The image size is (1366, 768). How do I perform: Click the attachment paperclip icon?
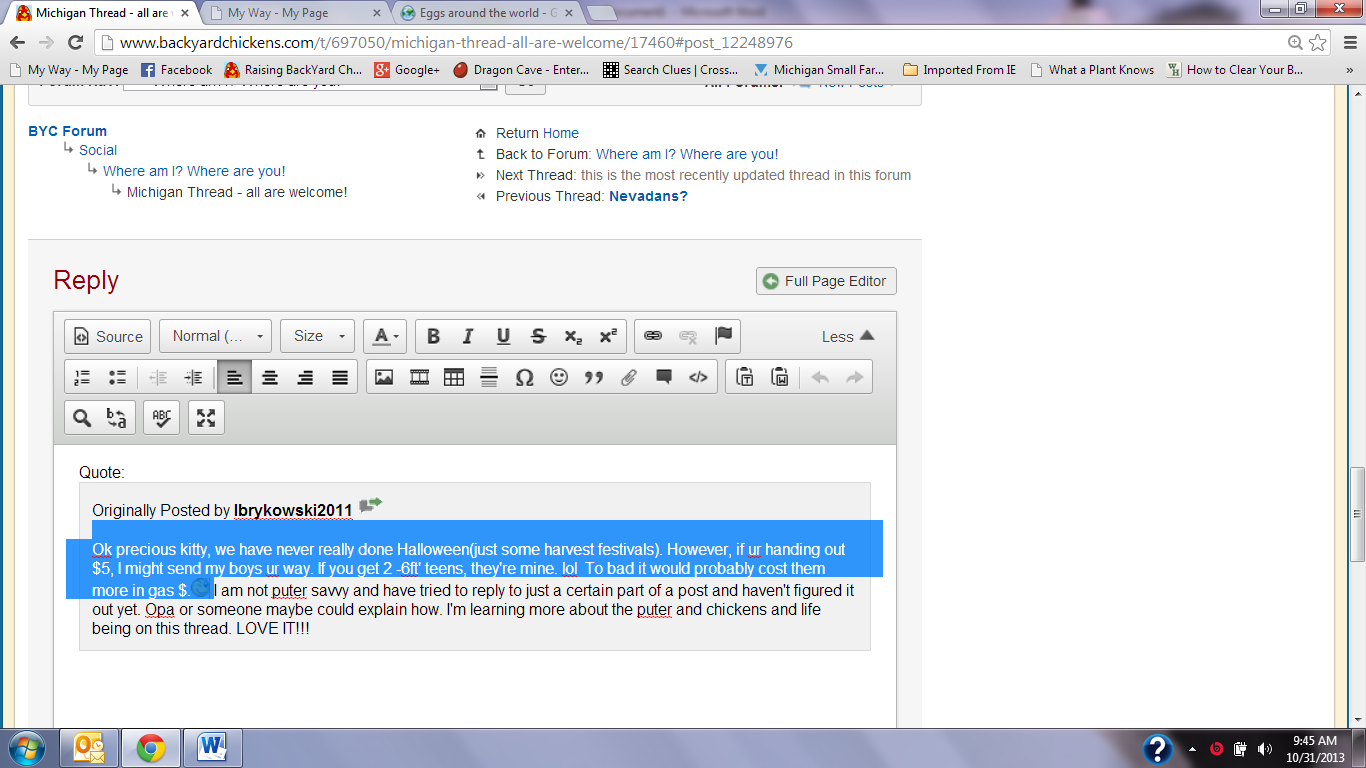point(629,377)
